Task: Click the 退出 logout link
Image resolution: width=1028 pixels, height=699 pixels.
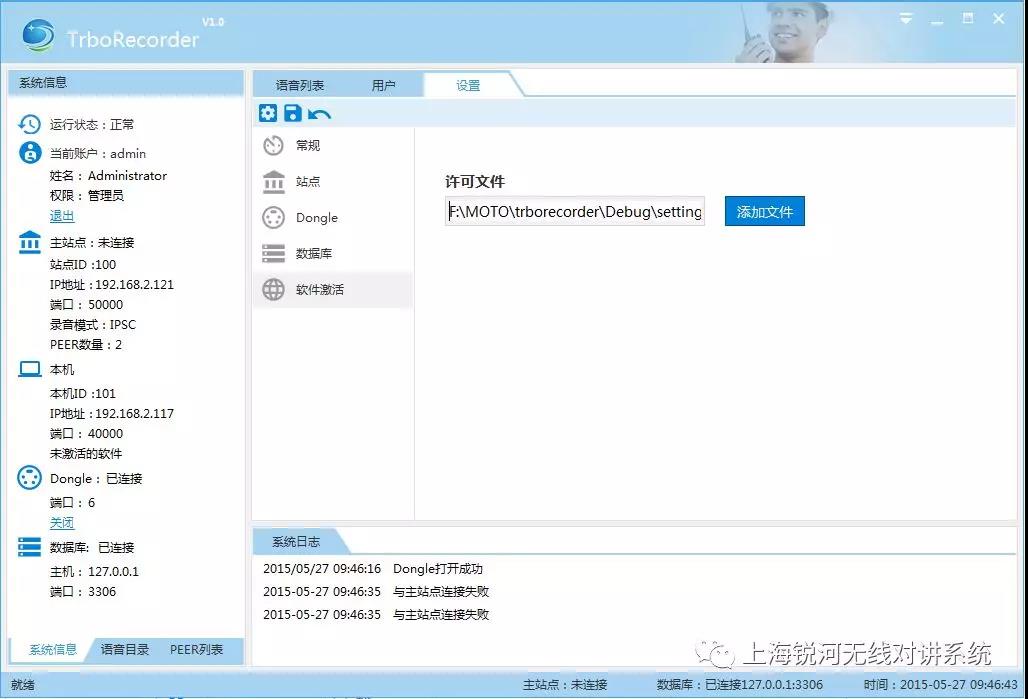Action: (62, 216)
